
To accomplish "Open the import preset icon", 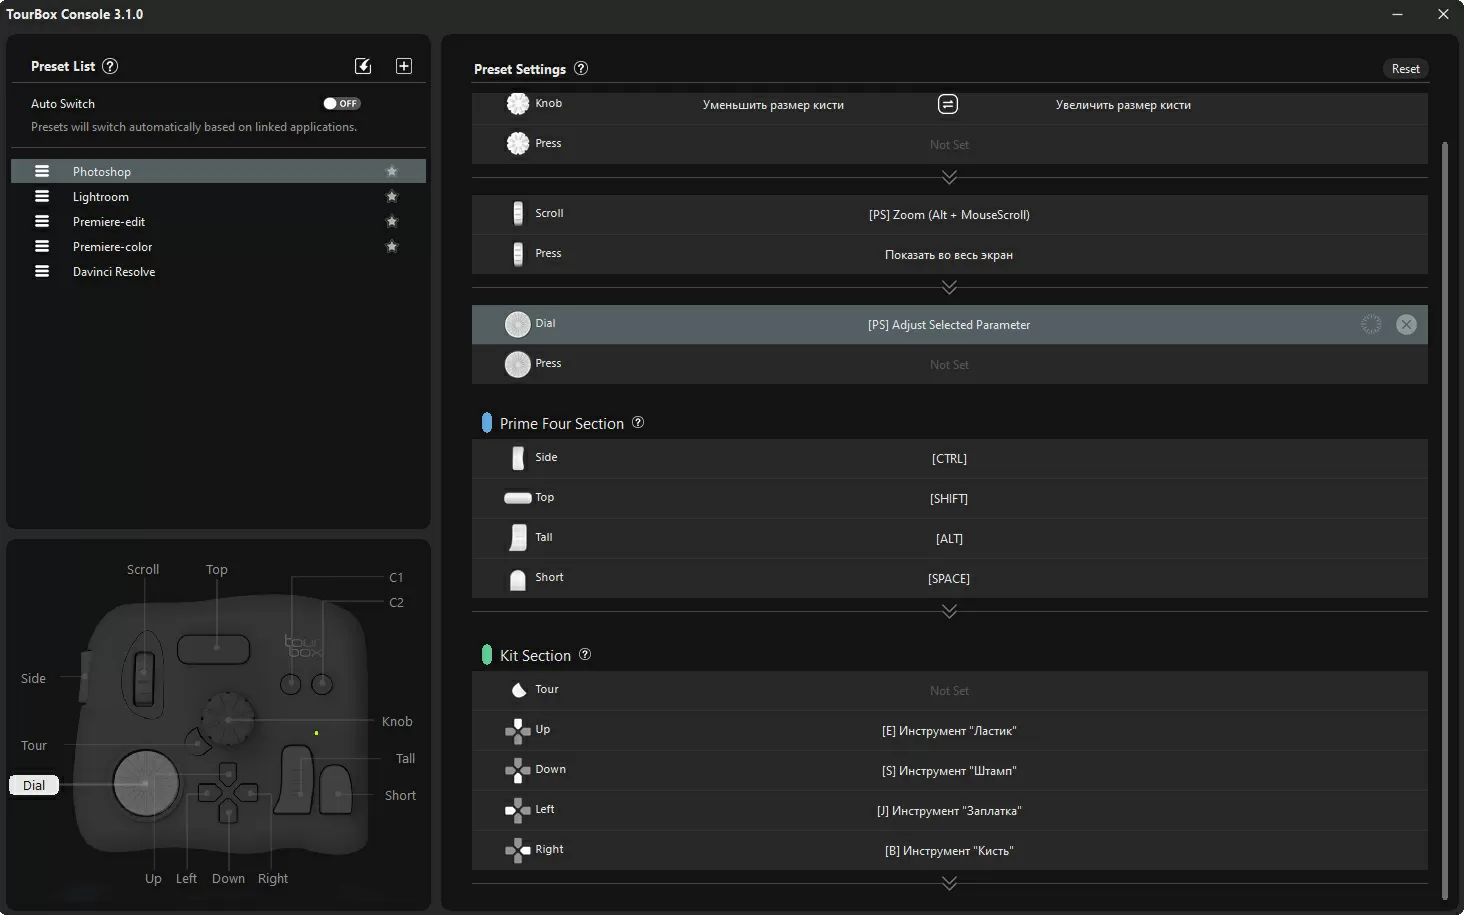I will [363, 66].
